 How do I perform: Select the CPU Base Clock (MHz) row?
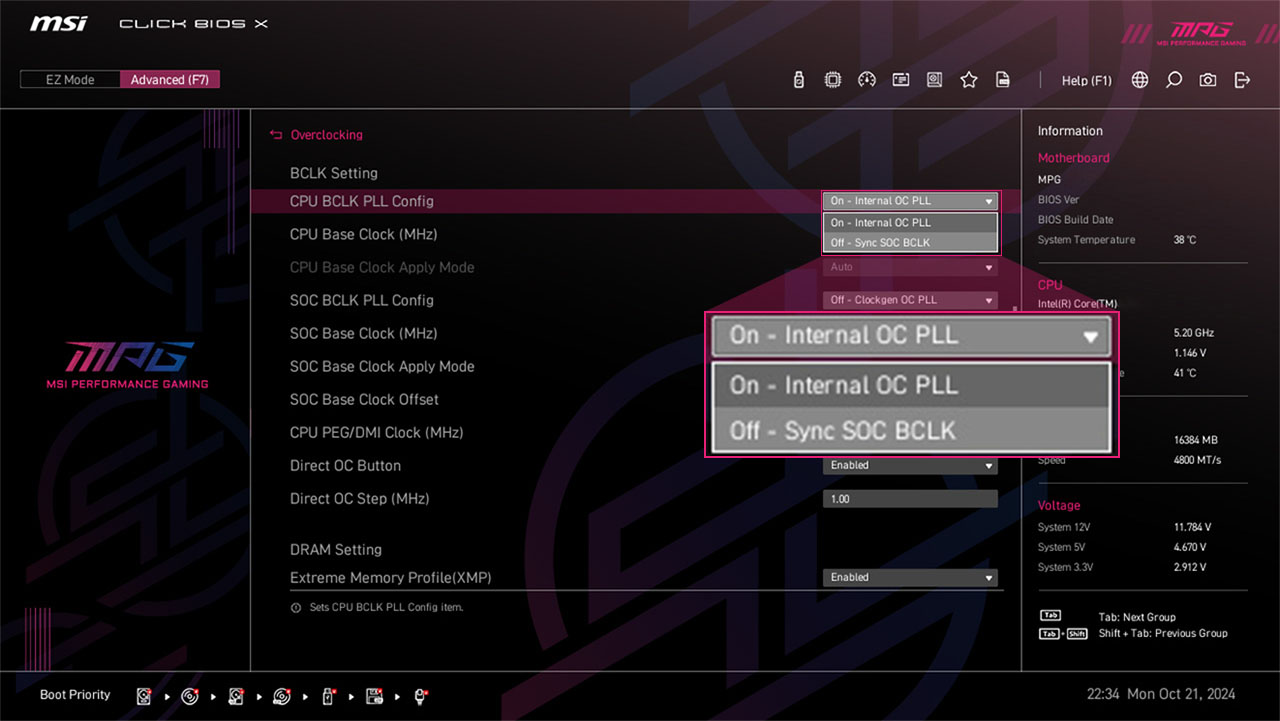363,234
